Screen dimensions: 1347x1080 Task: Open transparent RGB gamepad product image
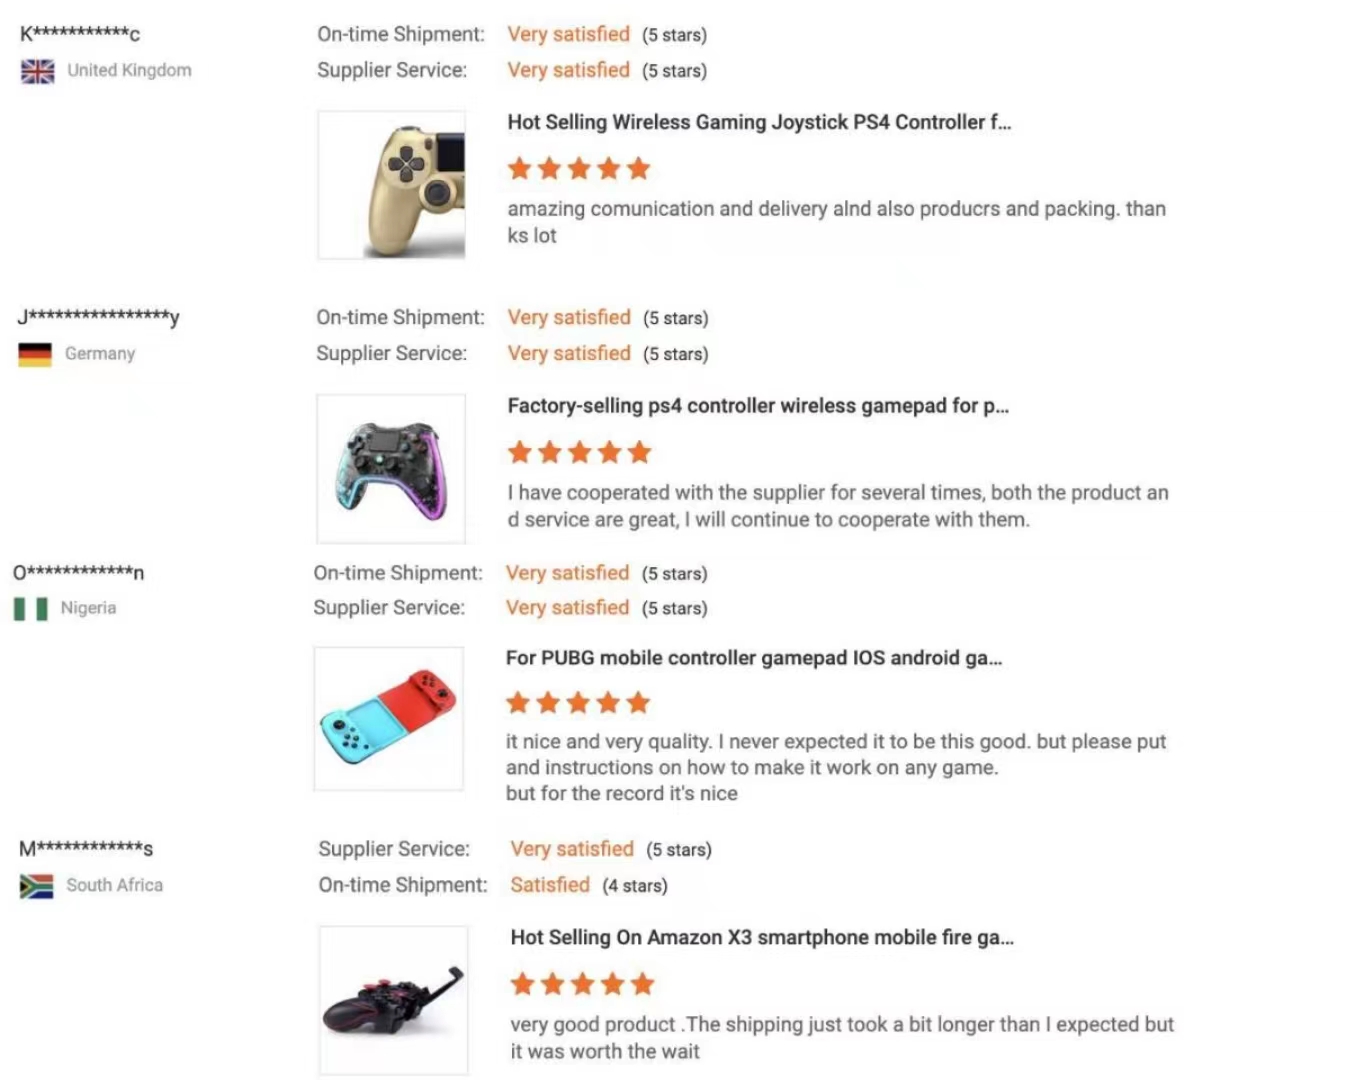pos(391,469)
